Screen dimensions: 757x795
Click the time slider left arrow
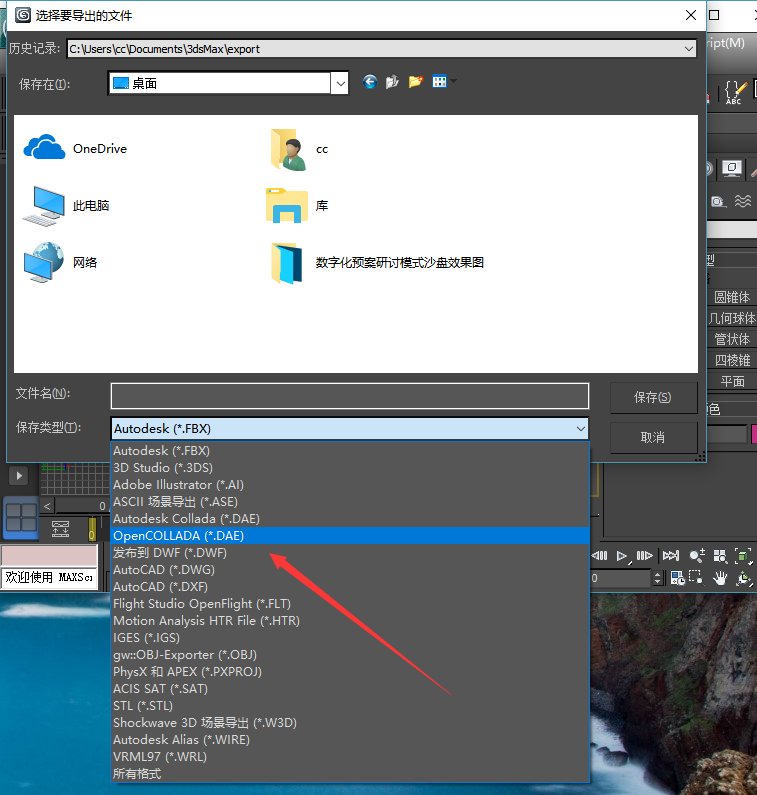click(x=47, y=506)
